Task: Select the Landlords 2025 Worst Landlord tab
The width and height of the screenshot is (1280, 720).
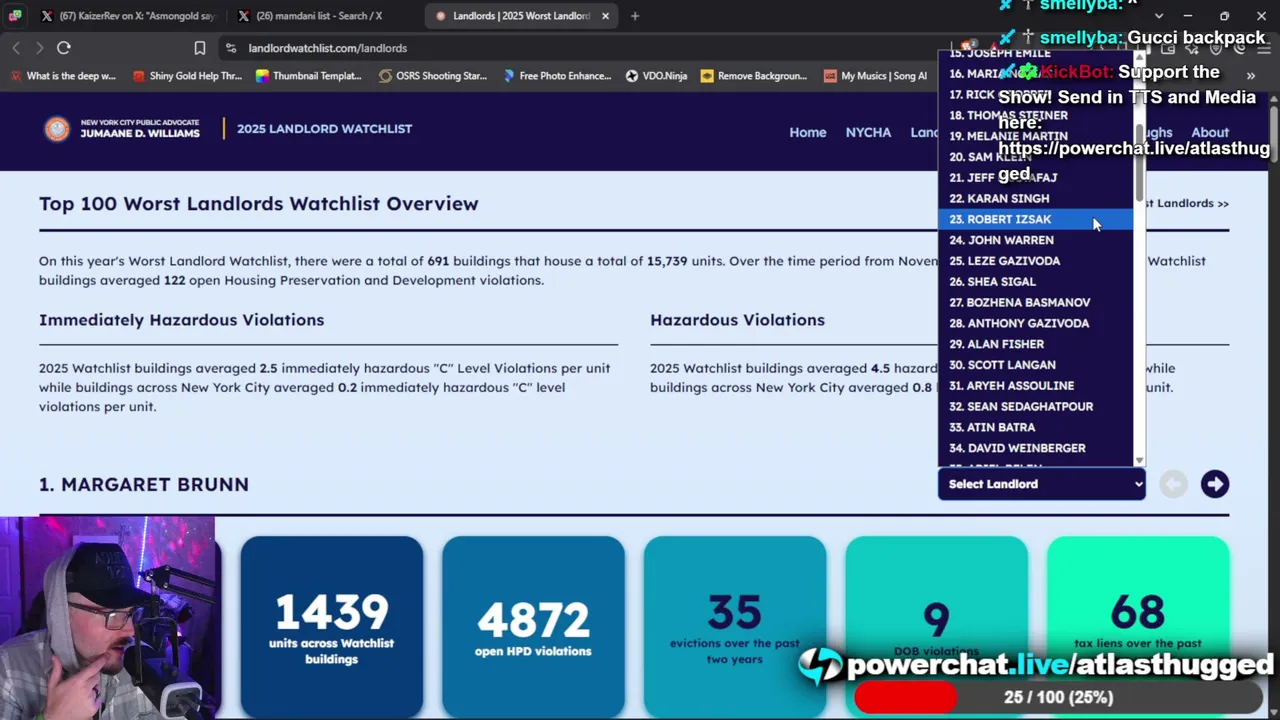Action: 520,16
